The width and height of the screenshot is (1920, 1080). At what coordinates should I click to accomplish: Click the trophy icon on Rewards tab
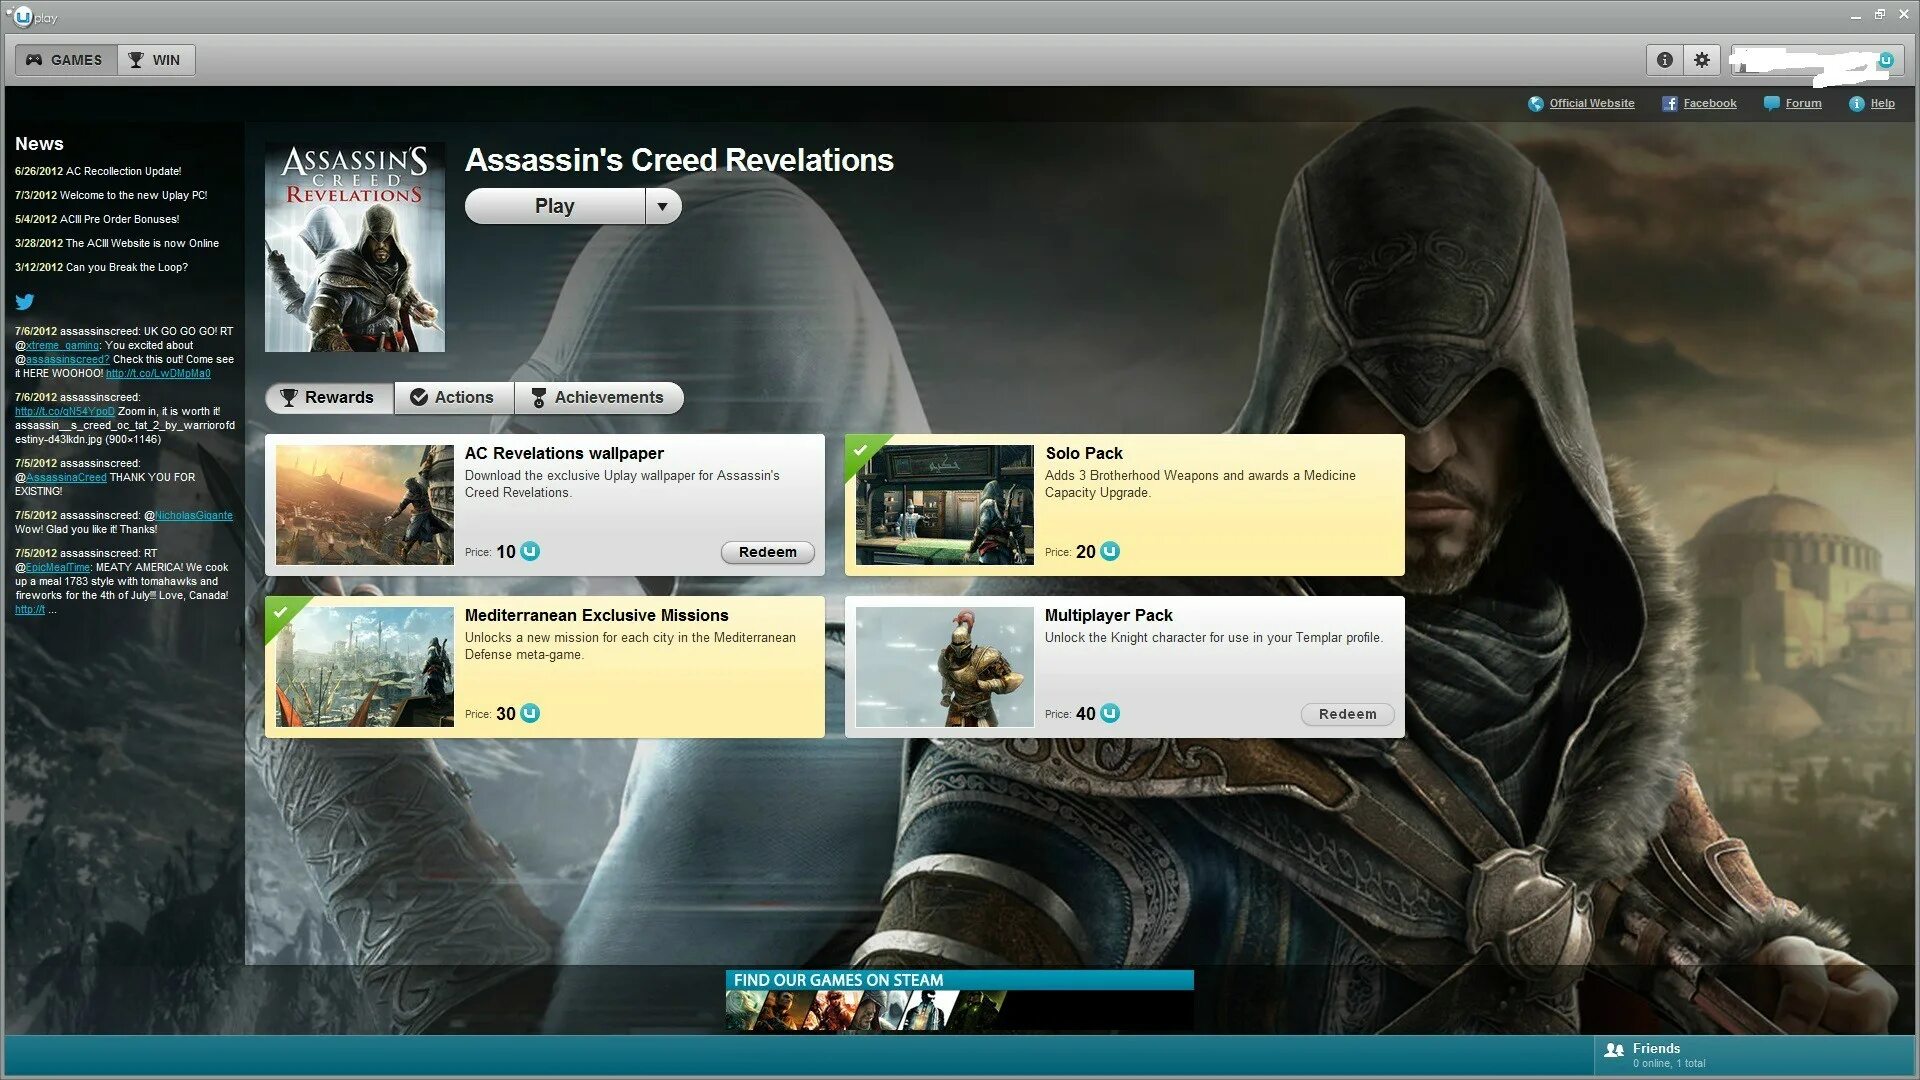[x=289, y=398]
